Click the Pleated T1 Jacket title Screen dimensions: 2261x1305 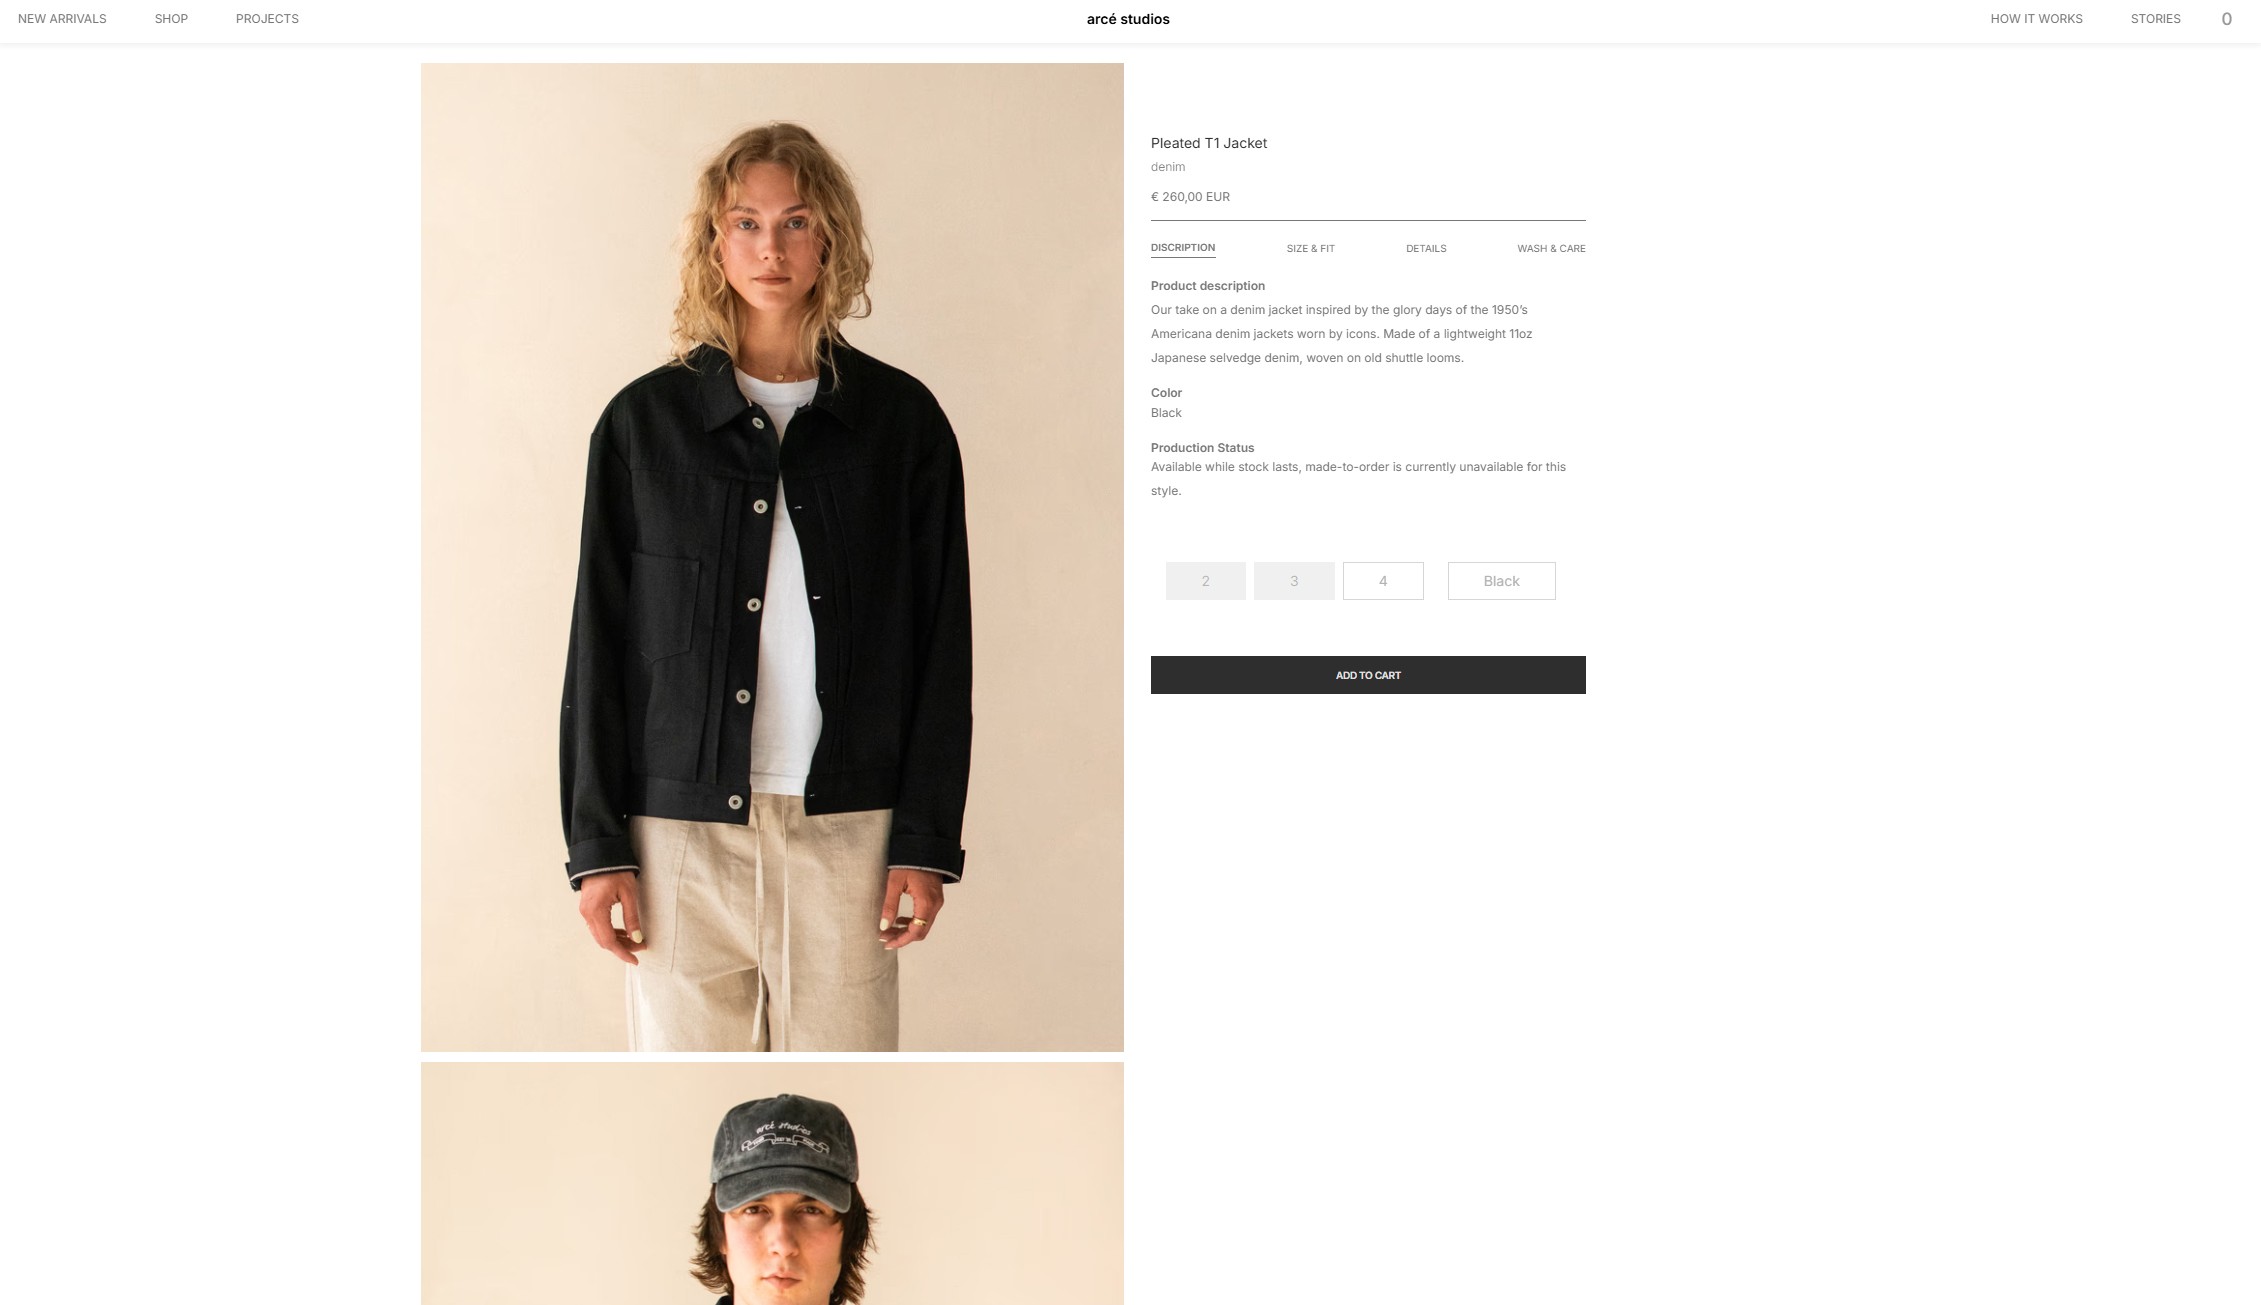1209,143
